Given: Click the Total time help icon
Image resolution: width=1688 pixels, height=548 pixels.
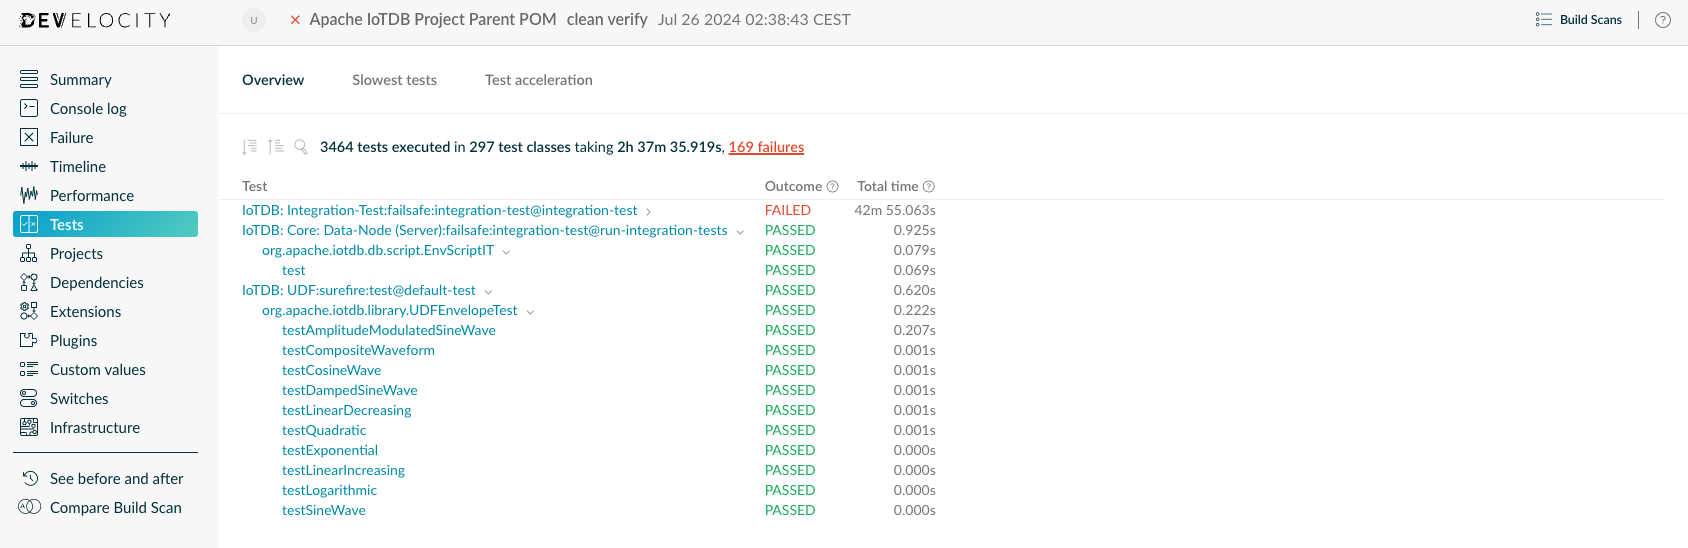Looking at the screenshot, I should coord(929,187).
